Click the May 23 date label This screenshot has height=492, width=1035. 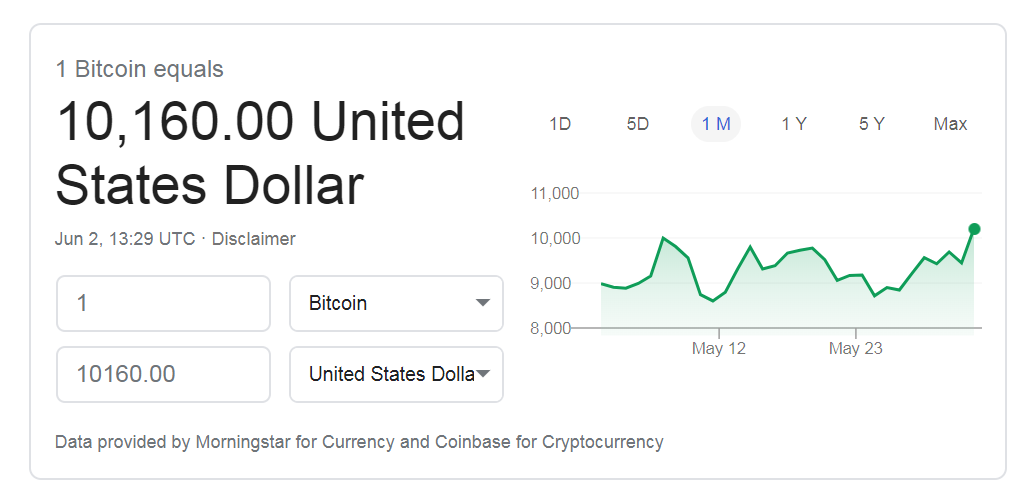tap(856, 348)
